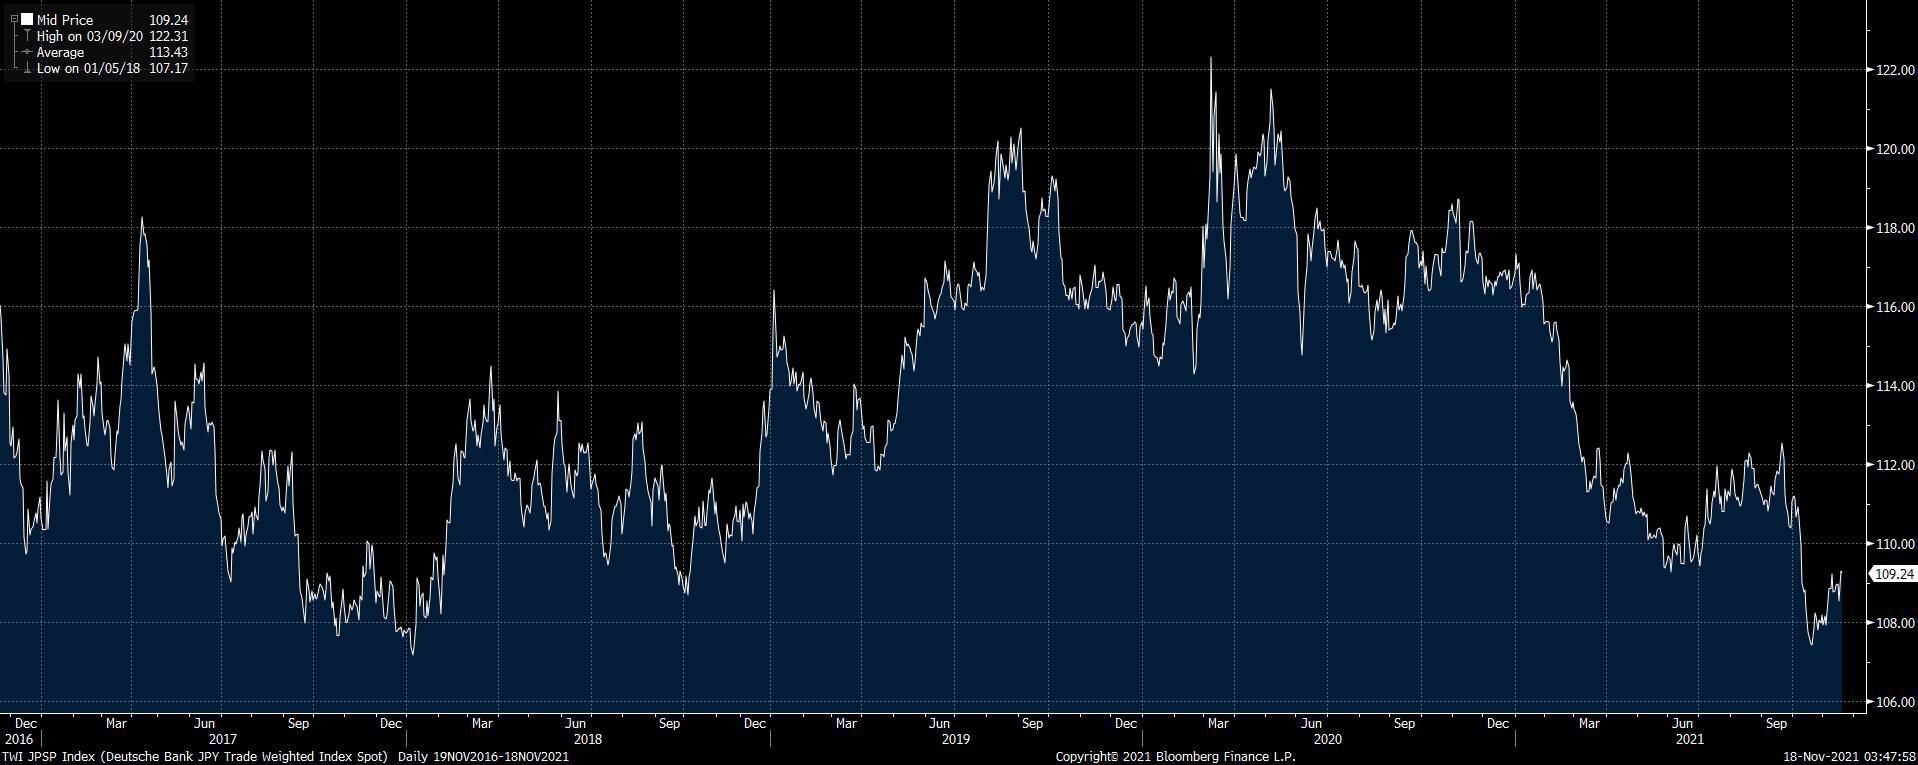Click the 106.00 y-axis label
The image size is (1918, 765).
click(x=1895, y=702)
